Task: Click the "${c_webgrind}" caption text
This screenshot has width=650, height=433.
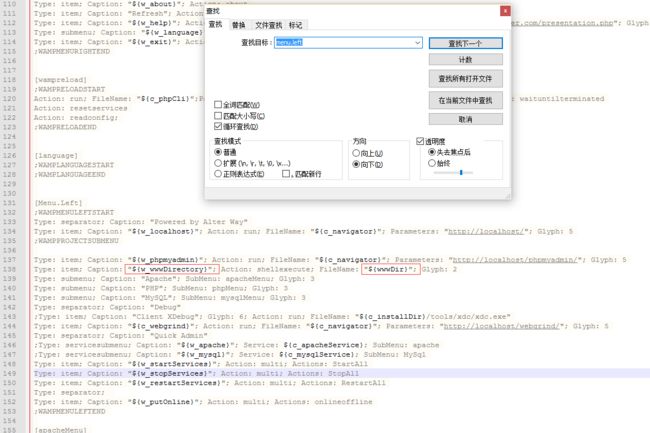Action: tap(161, 326)
